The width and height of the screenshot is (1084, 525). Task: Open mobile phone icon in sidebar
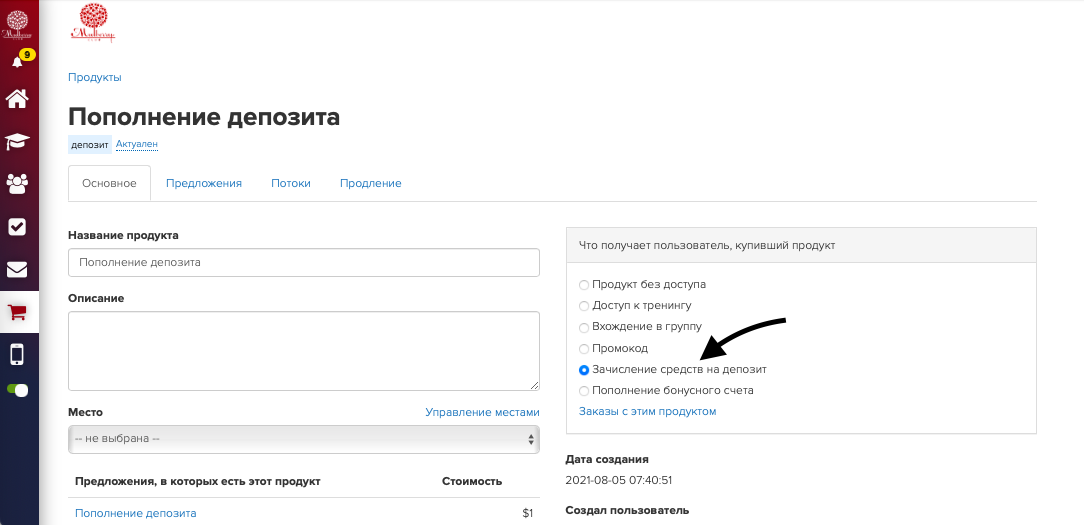[17, 354]
